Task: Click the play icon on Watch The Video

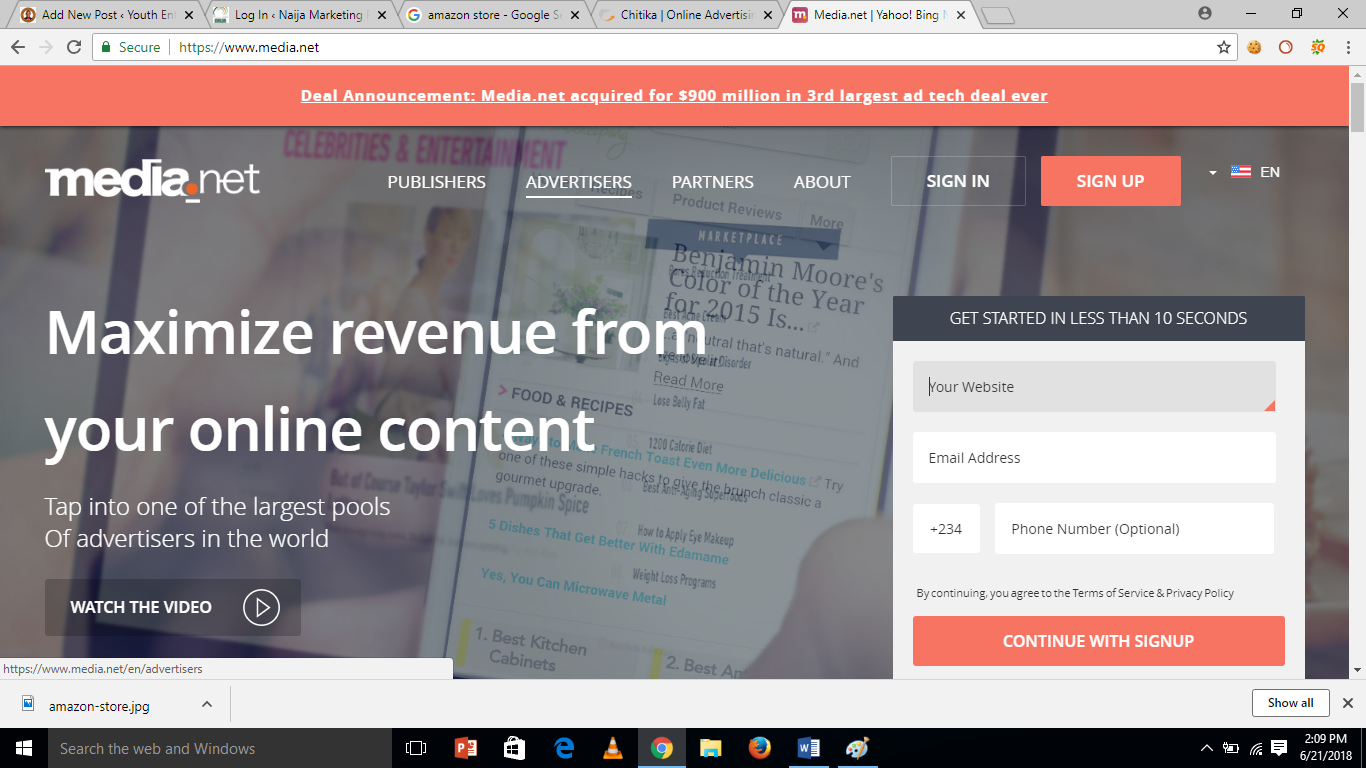Action: (261, 607)
